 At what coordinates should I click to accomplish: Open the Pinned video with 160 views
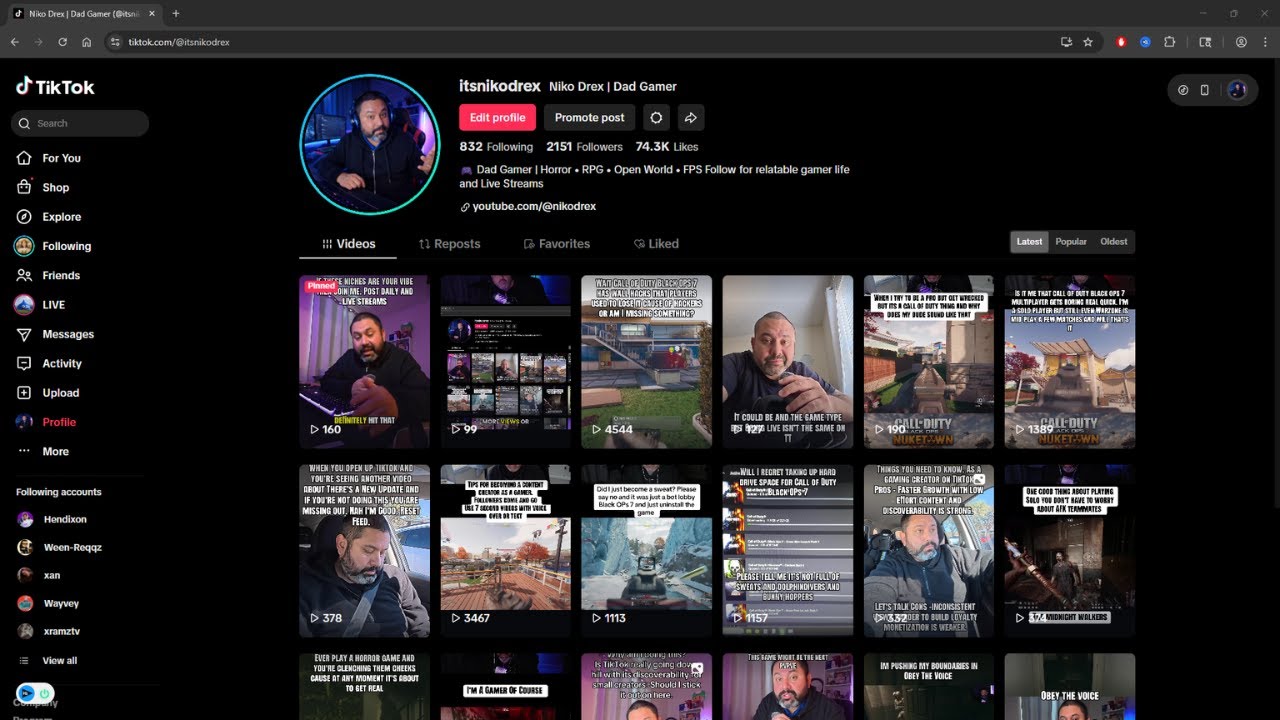pyautogui.click(x=364, y=361)
